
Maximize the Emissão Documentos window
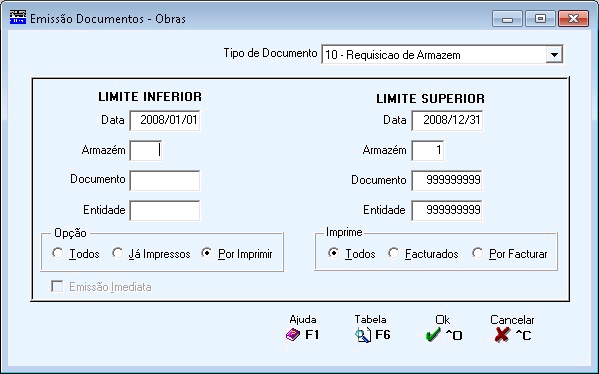coord(540,18)
